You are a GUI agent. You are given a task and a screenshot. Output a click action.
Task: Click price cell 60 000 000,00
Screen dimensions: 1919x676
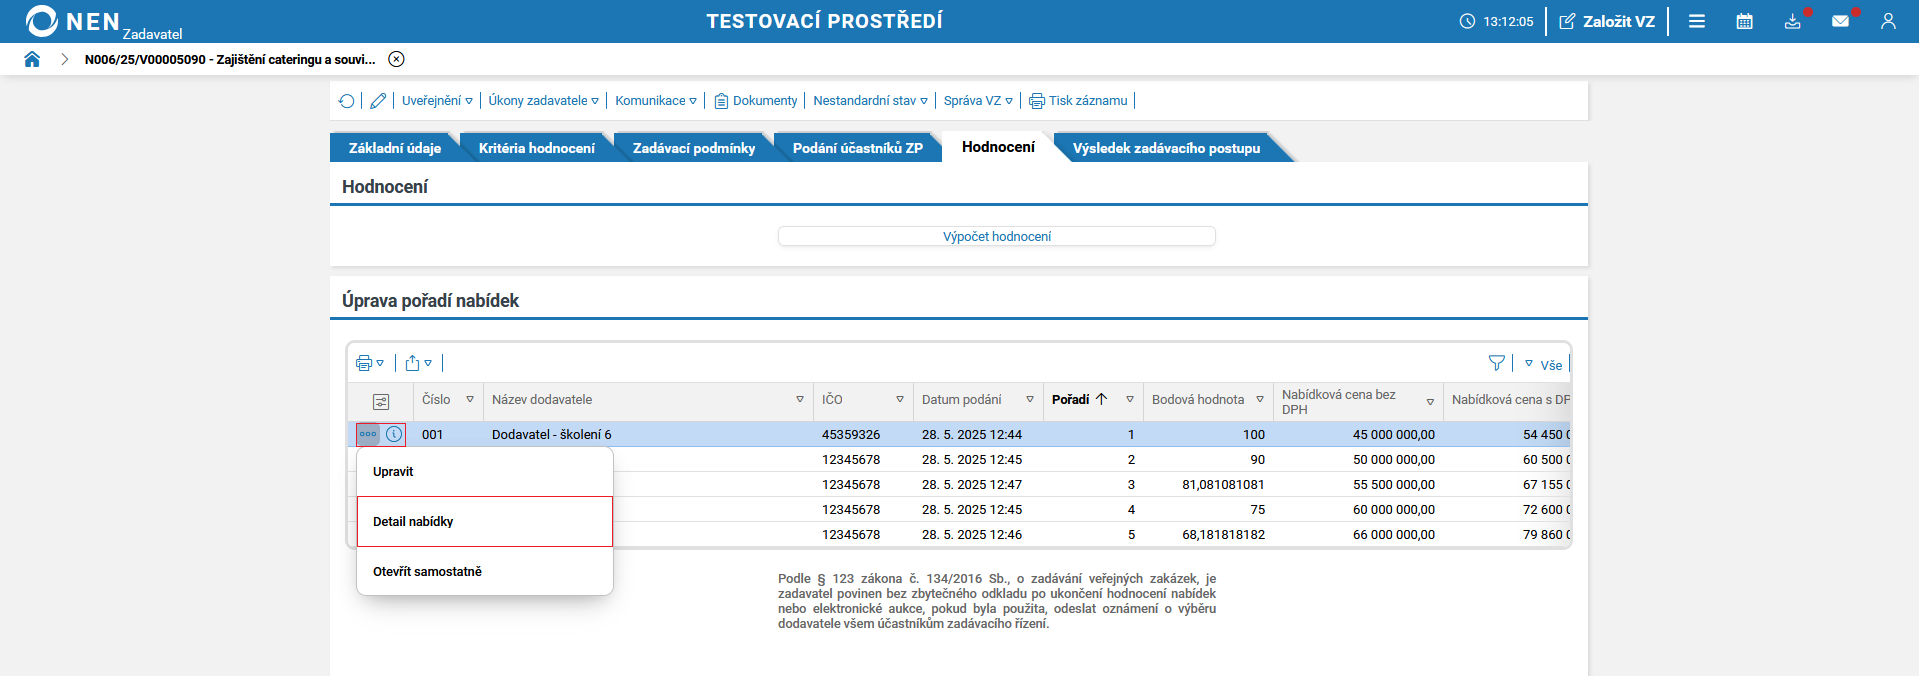tap(1394, 509)
